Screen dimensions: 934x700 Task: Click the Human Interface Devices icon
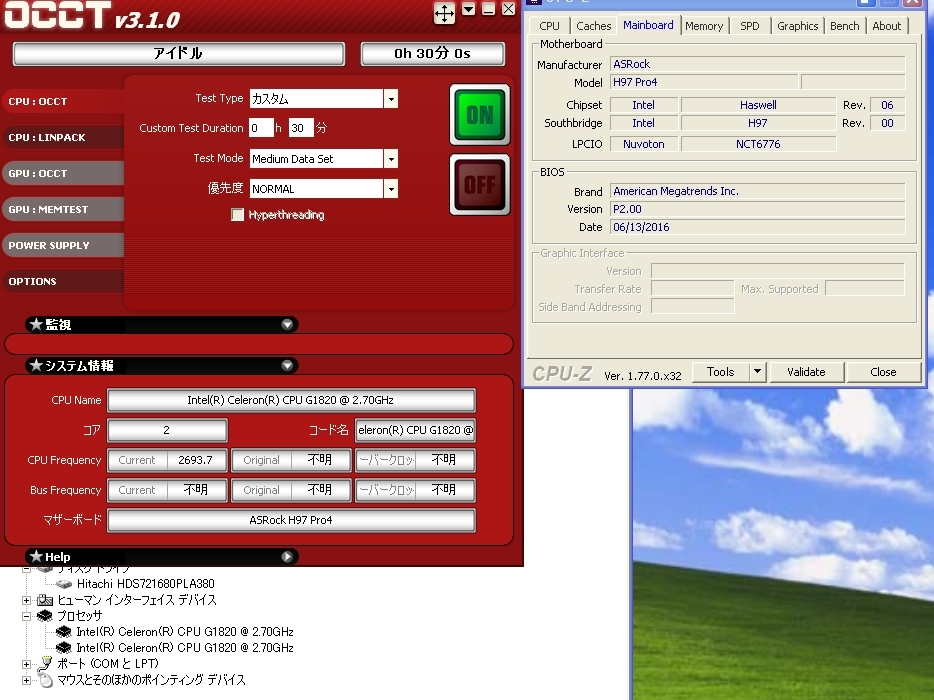[45, 600]
